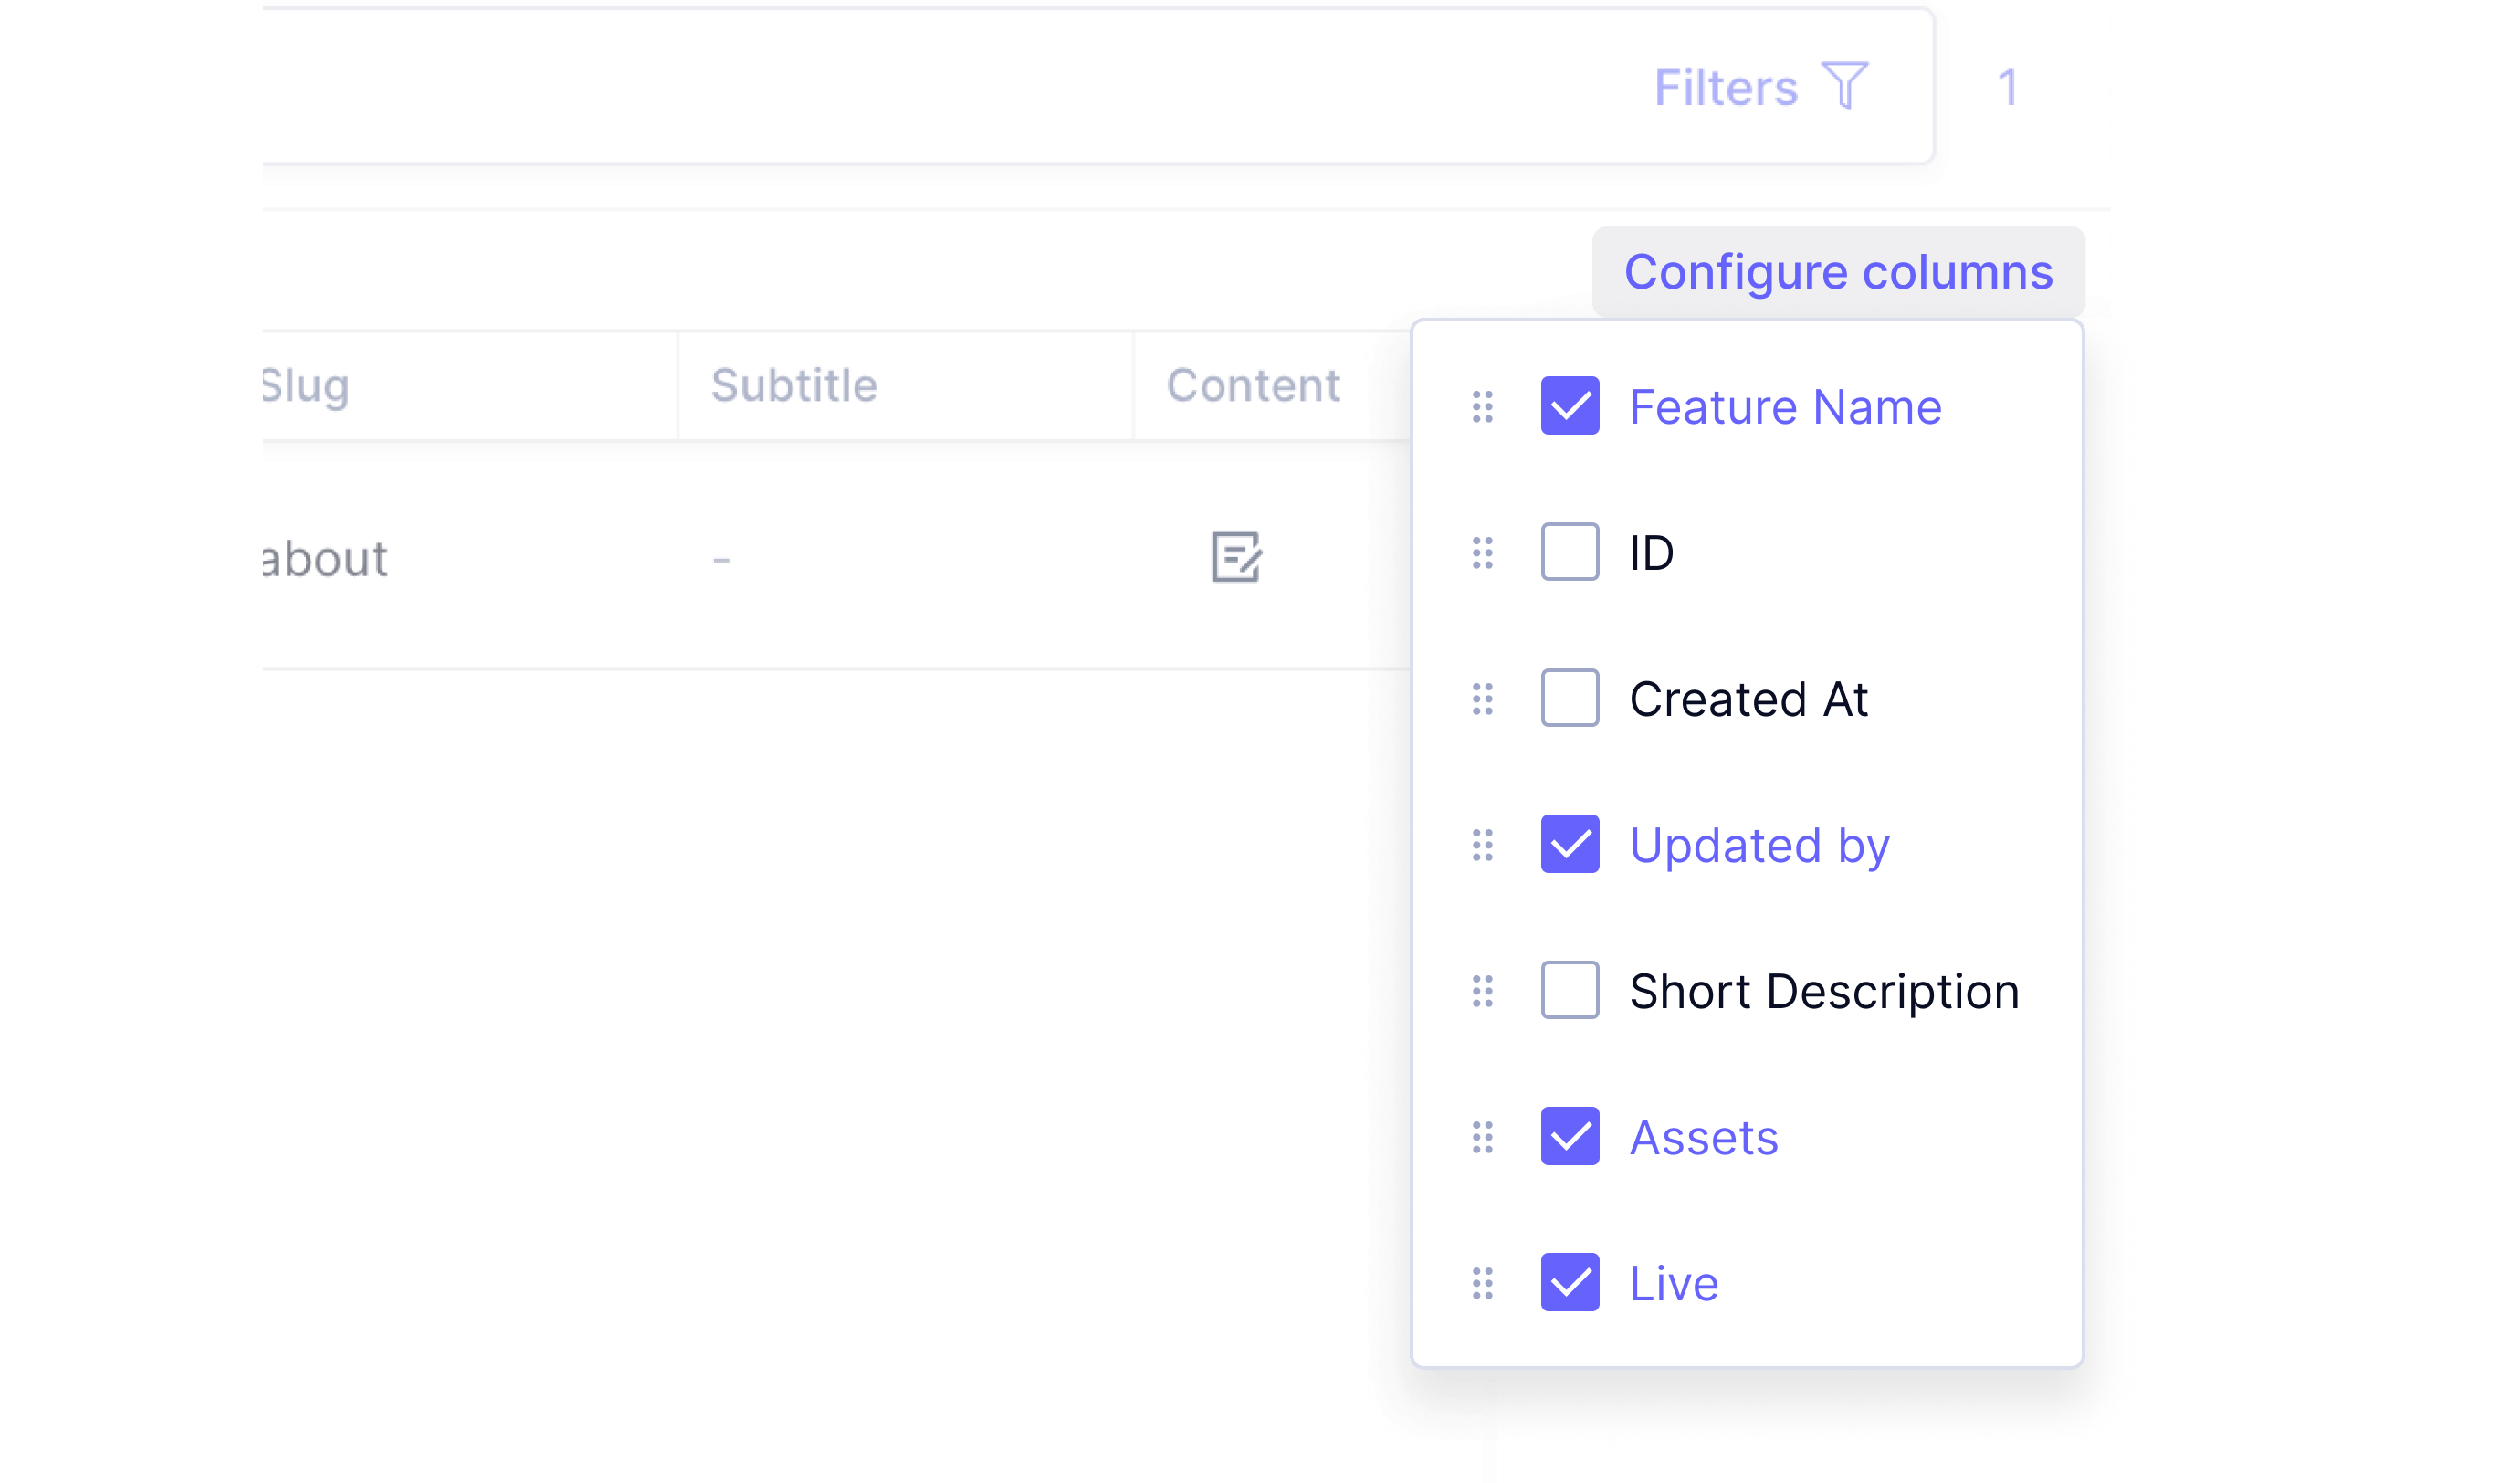Click drag handle next to Created At
The image size is (2520, 1483).
(x=1482, y=698)
